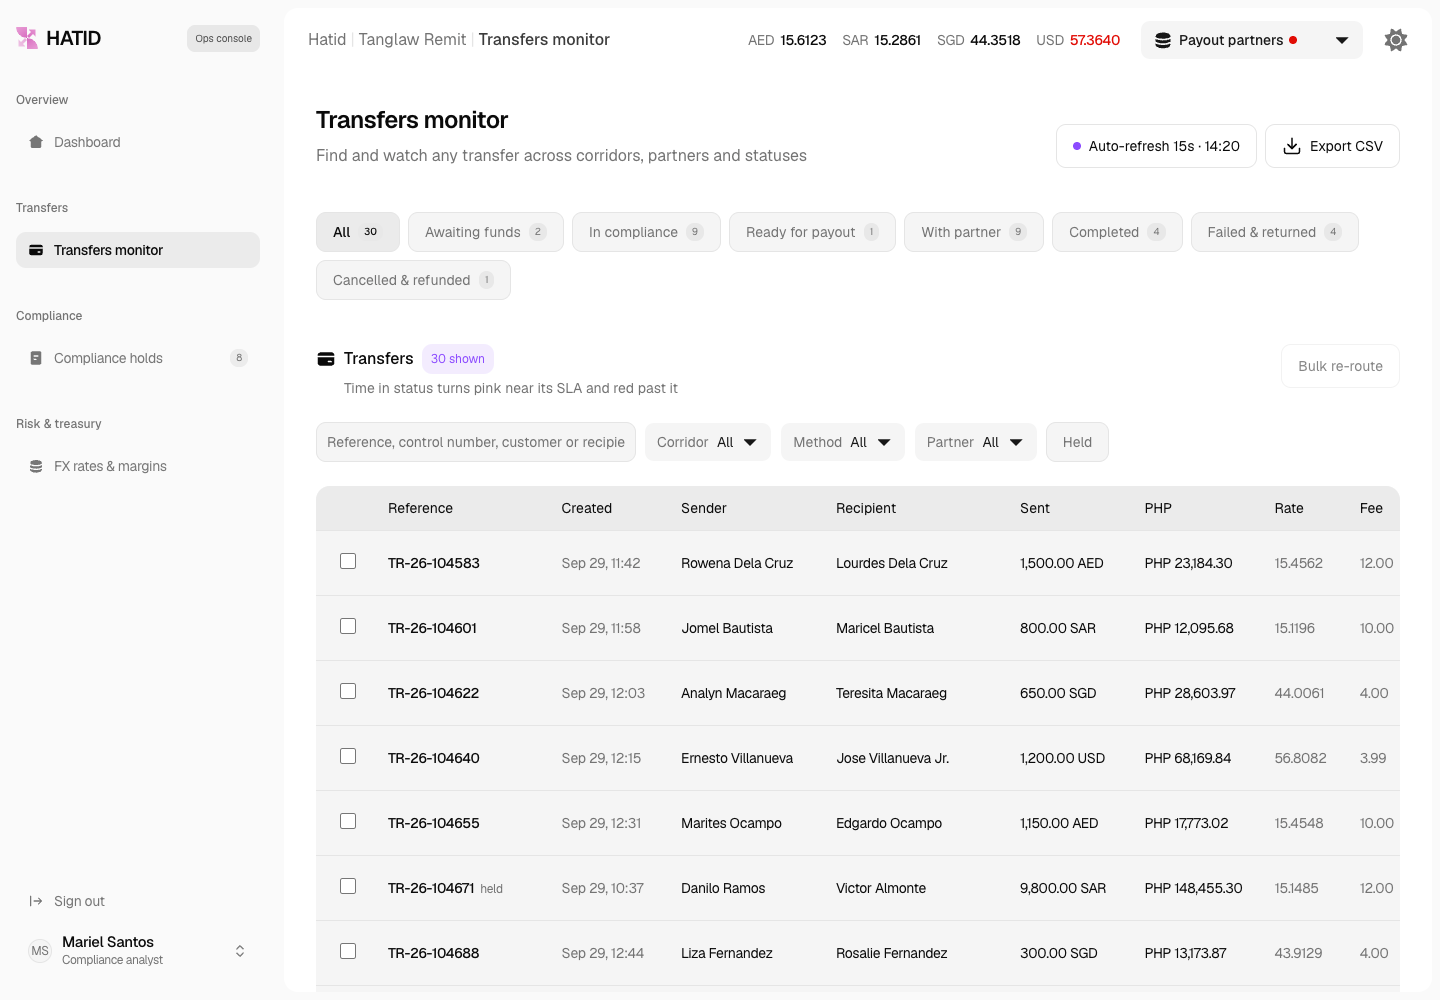The width and height of the screenshot is (1440, 1000).
Task: Click the Compliance holds document icon
Action: click(36, 358)
